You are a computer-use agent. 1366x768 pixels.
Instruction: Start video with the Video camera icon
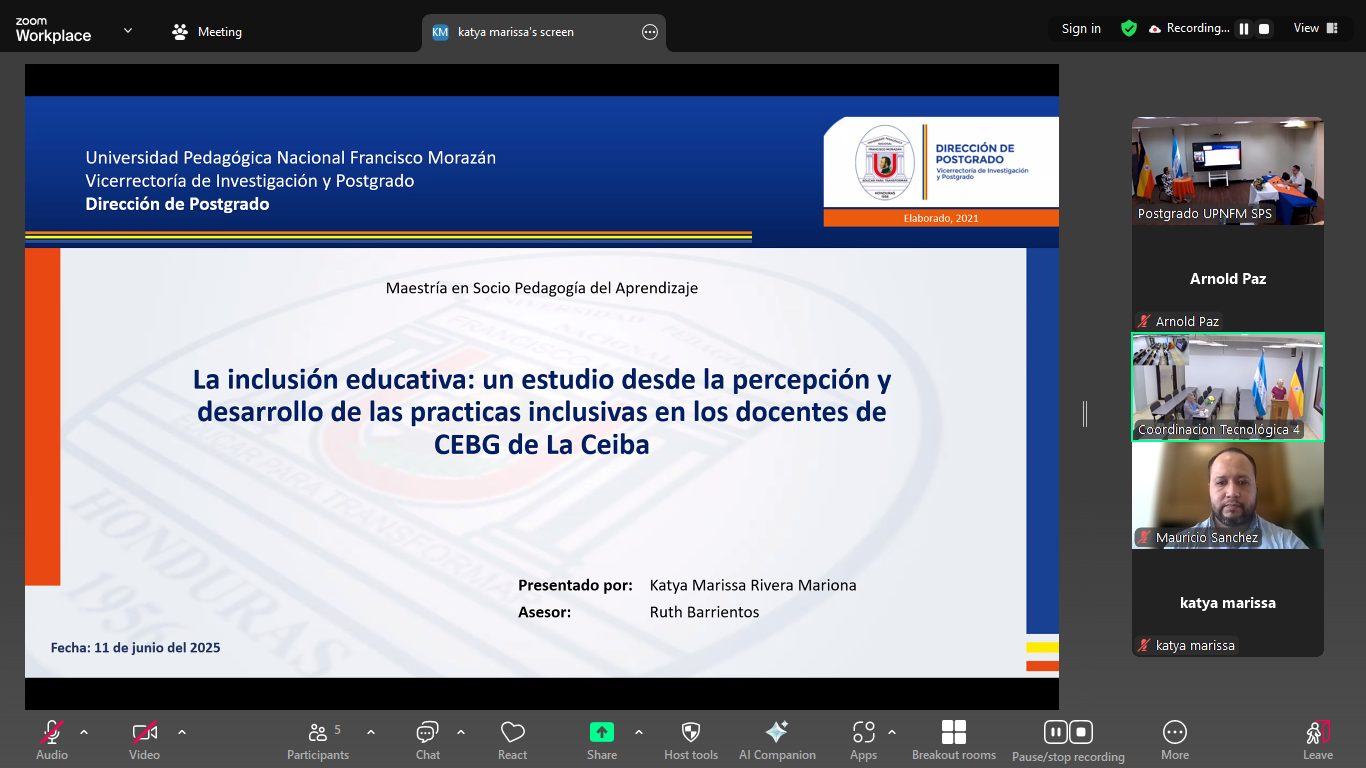145,732
